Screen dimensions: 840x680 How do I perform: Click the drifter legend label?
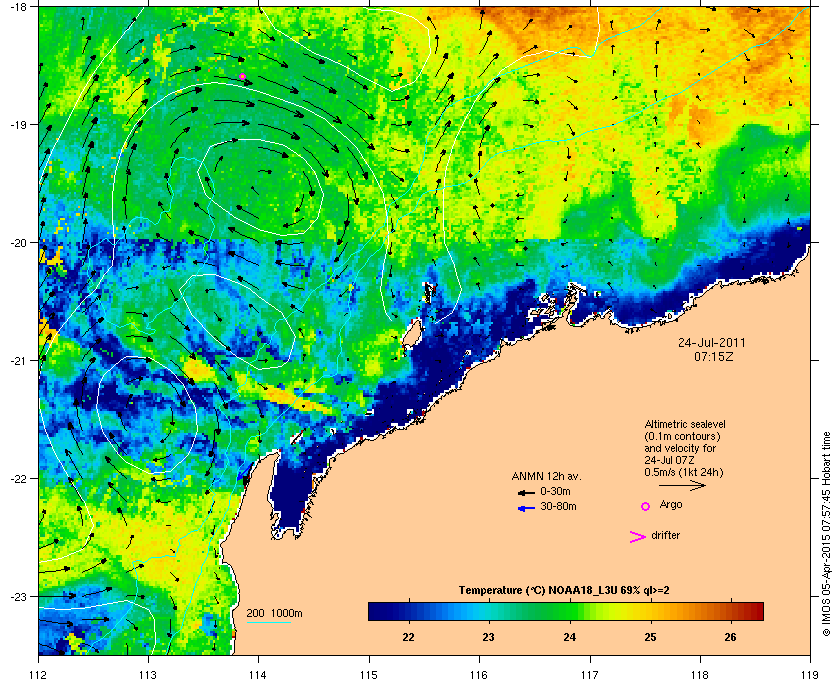click(x=665, y=535)
